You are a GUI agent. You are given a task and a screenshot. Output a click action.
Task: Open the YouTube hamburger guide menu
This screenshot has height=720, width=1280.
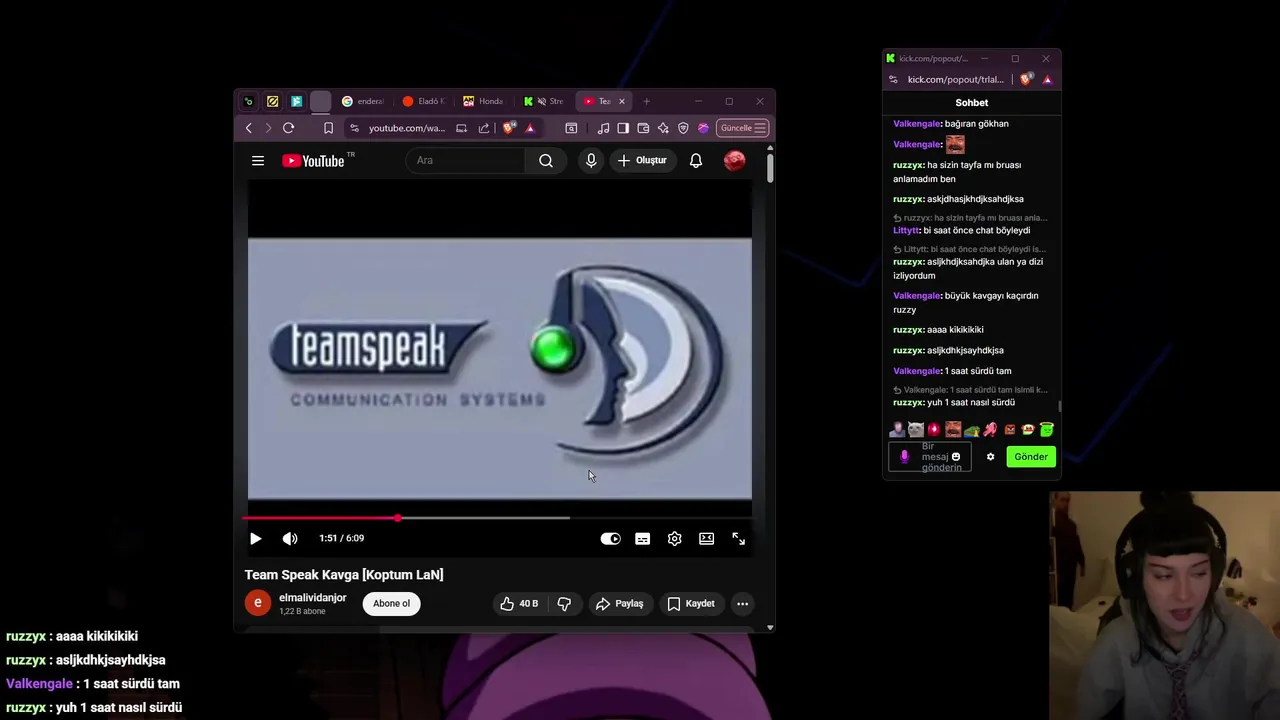tap(258, 160)
